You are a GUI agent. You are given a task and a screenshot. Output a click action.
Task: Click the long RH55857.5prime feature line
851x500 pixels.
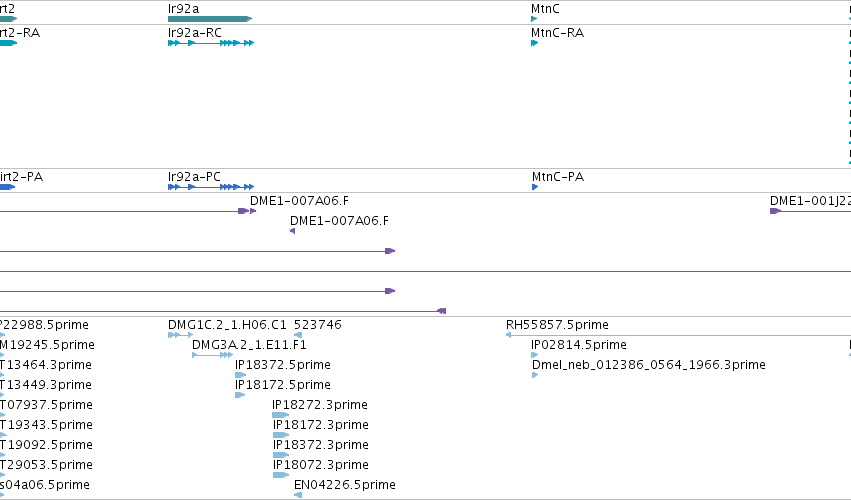click(678, 335)
